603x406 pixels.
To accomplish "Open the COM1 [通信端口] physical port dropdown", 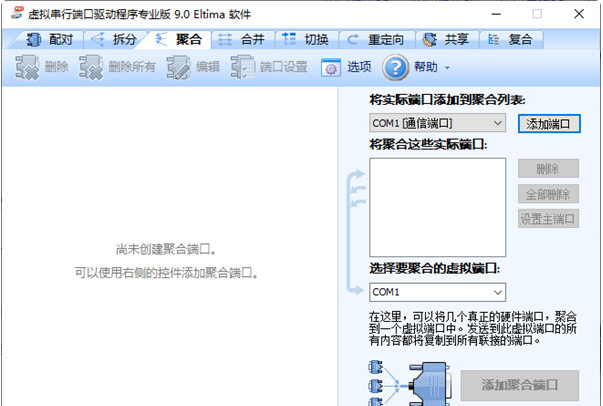I will (437, 123).
